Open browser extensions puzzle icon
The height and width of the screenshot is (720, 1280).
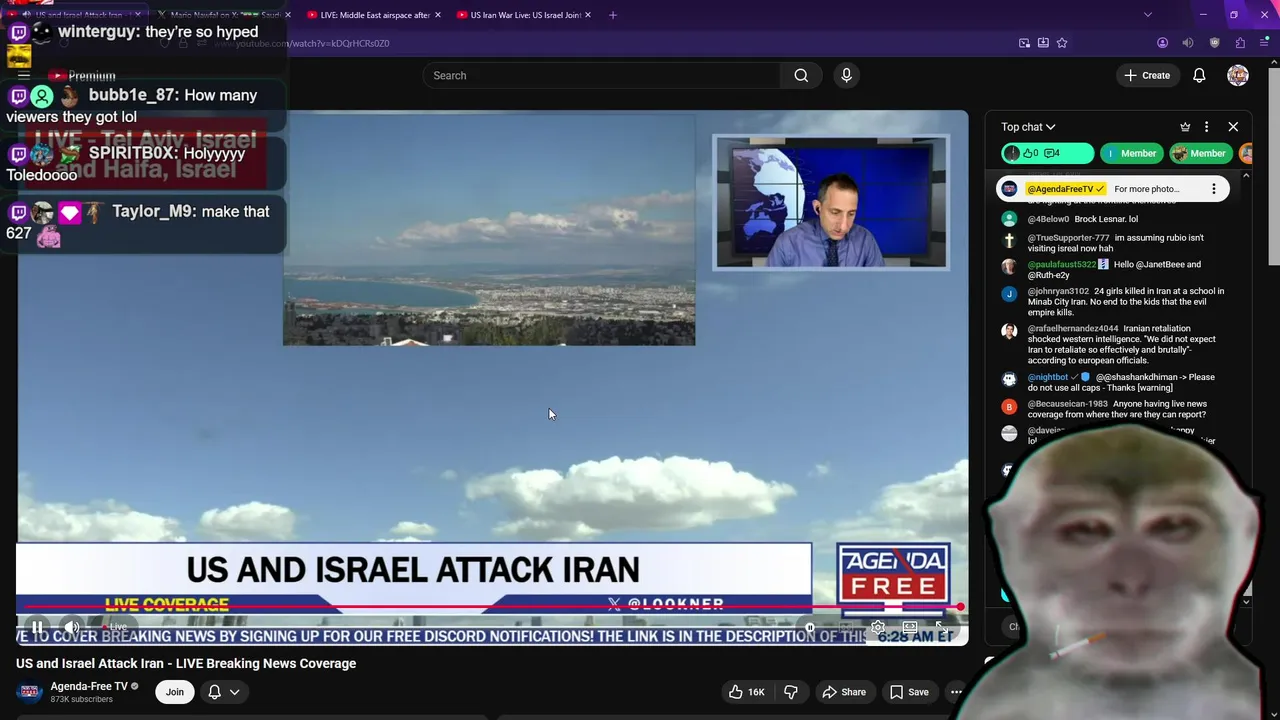click(1240, 43)
